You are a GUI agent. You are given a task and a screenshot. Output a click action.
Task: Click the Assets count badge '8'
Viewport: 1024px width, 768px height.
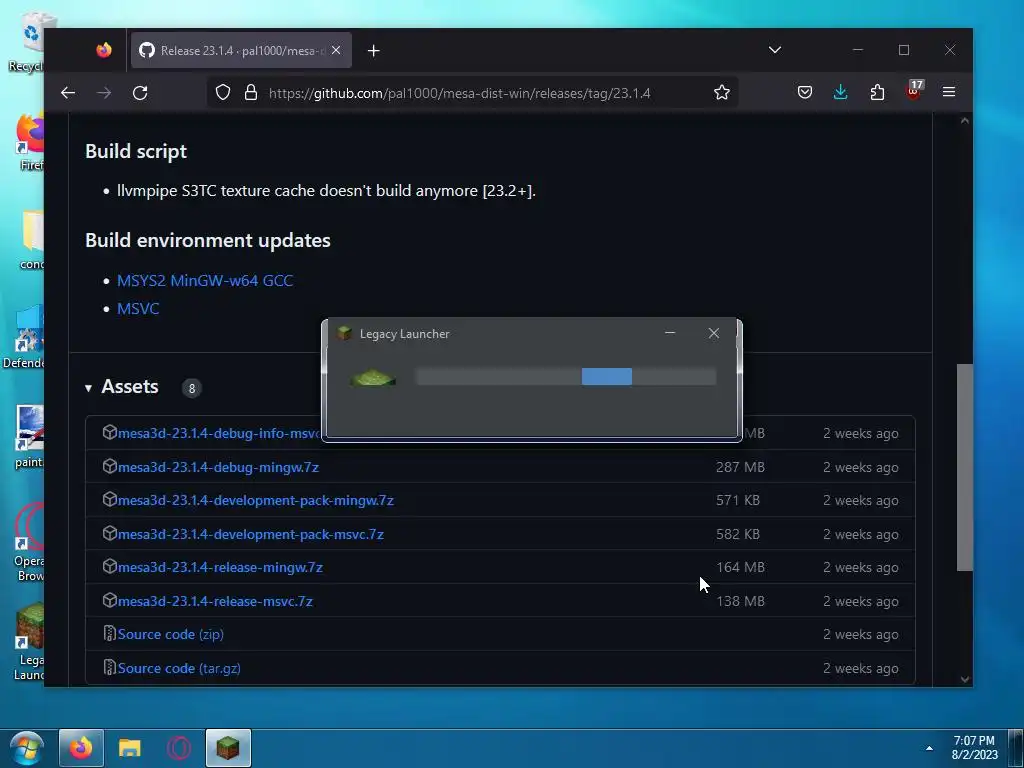pyautogui.click(x=191, y=389)
